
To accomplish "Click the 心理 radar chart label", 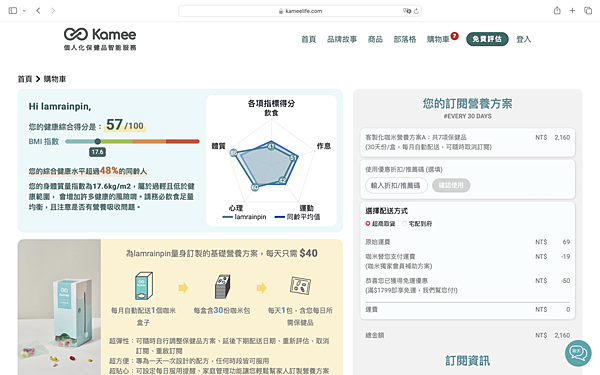I will tap(236, 208).
